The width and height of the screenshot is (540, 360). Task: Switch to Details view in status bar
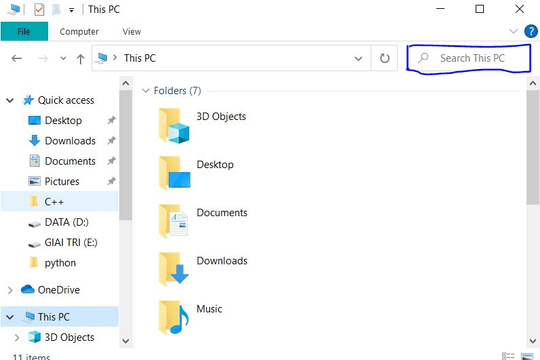pyautogui.click(x=508, y=356)
